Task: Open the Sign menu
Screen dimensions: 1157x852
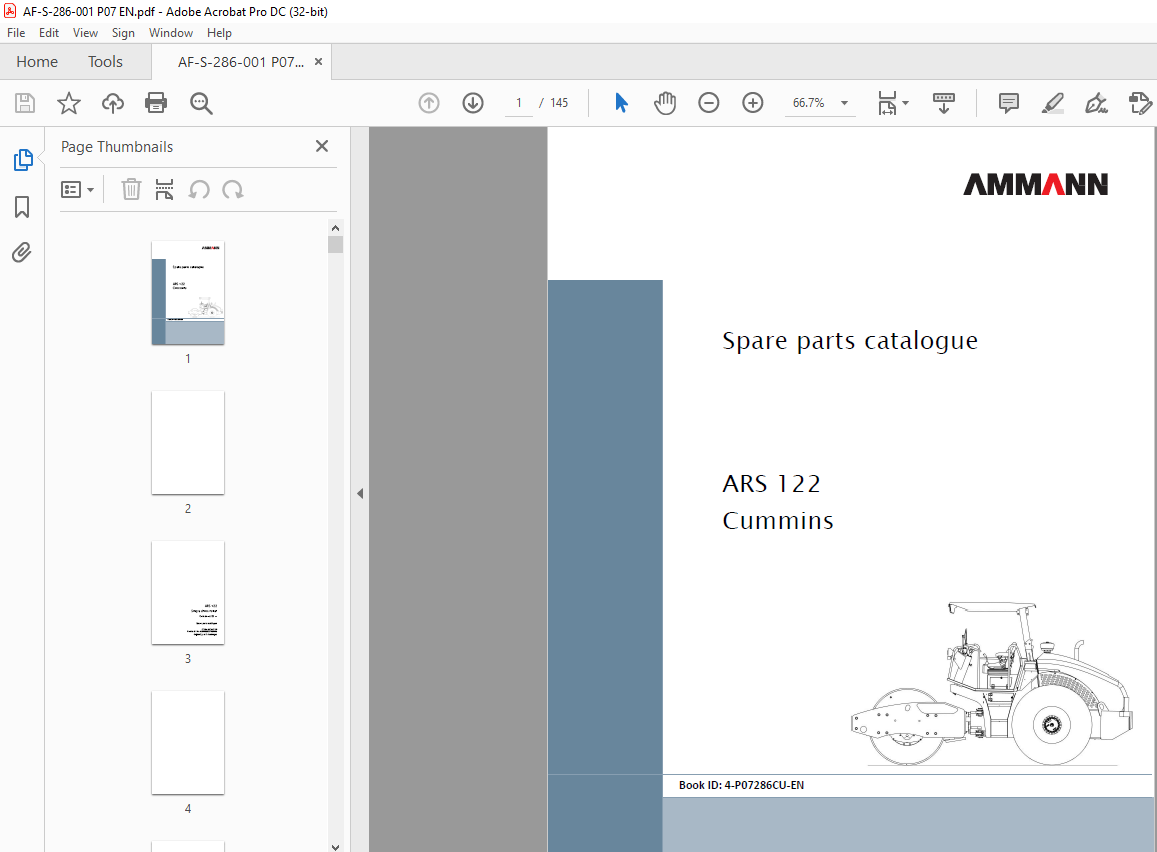Action: click(x=123, y=32)
